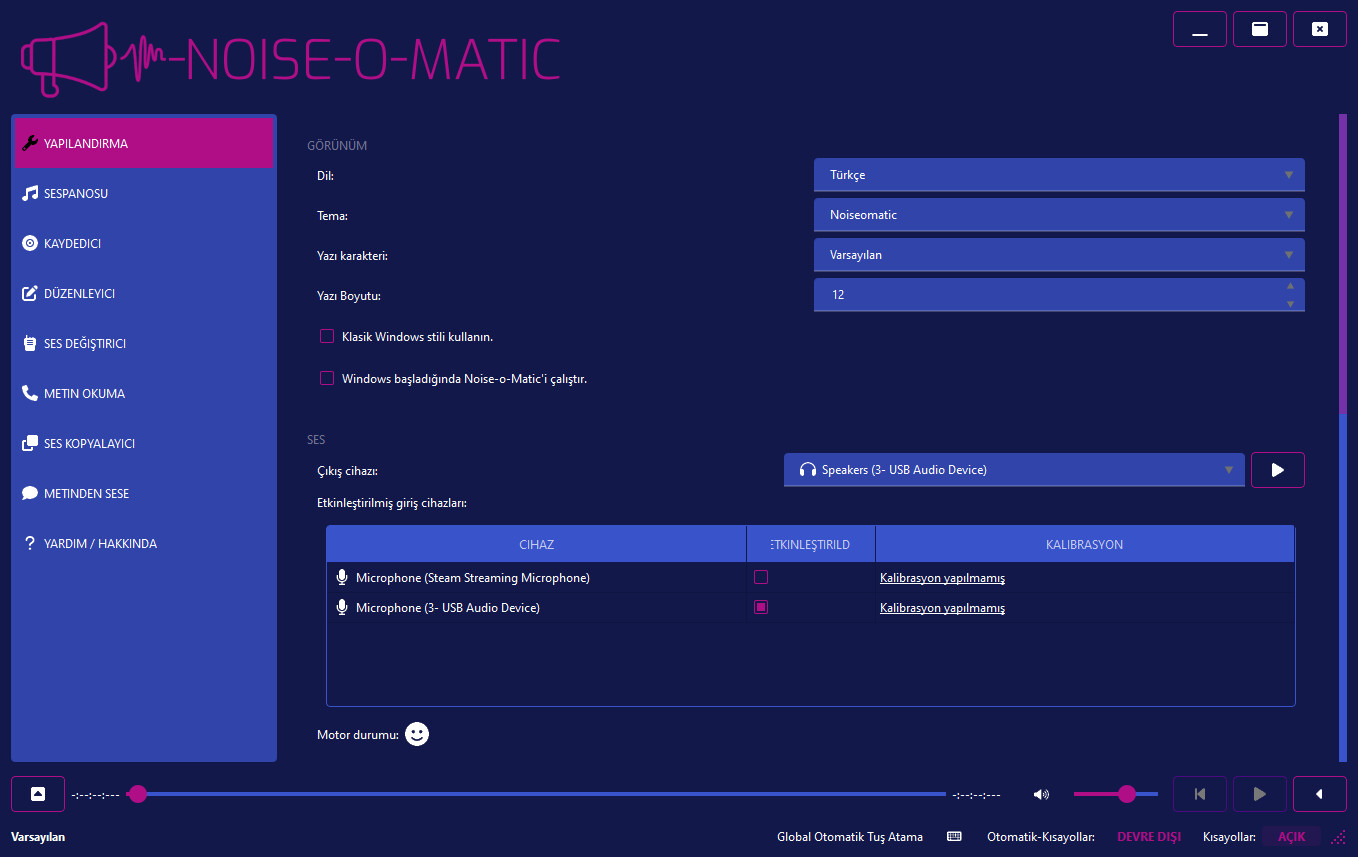This screenshot has width=1358, height=857.
Task: Click the left arrow collapse button
Action: click(1319, 794)
